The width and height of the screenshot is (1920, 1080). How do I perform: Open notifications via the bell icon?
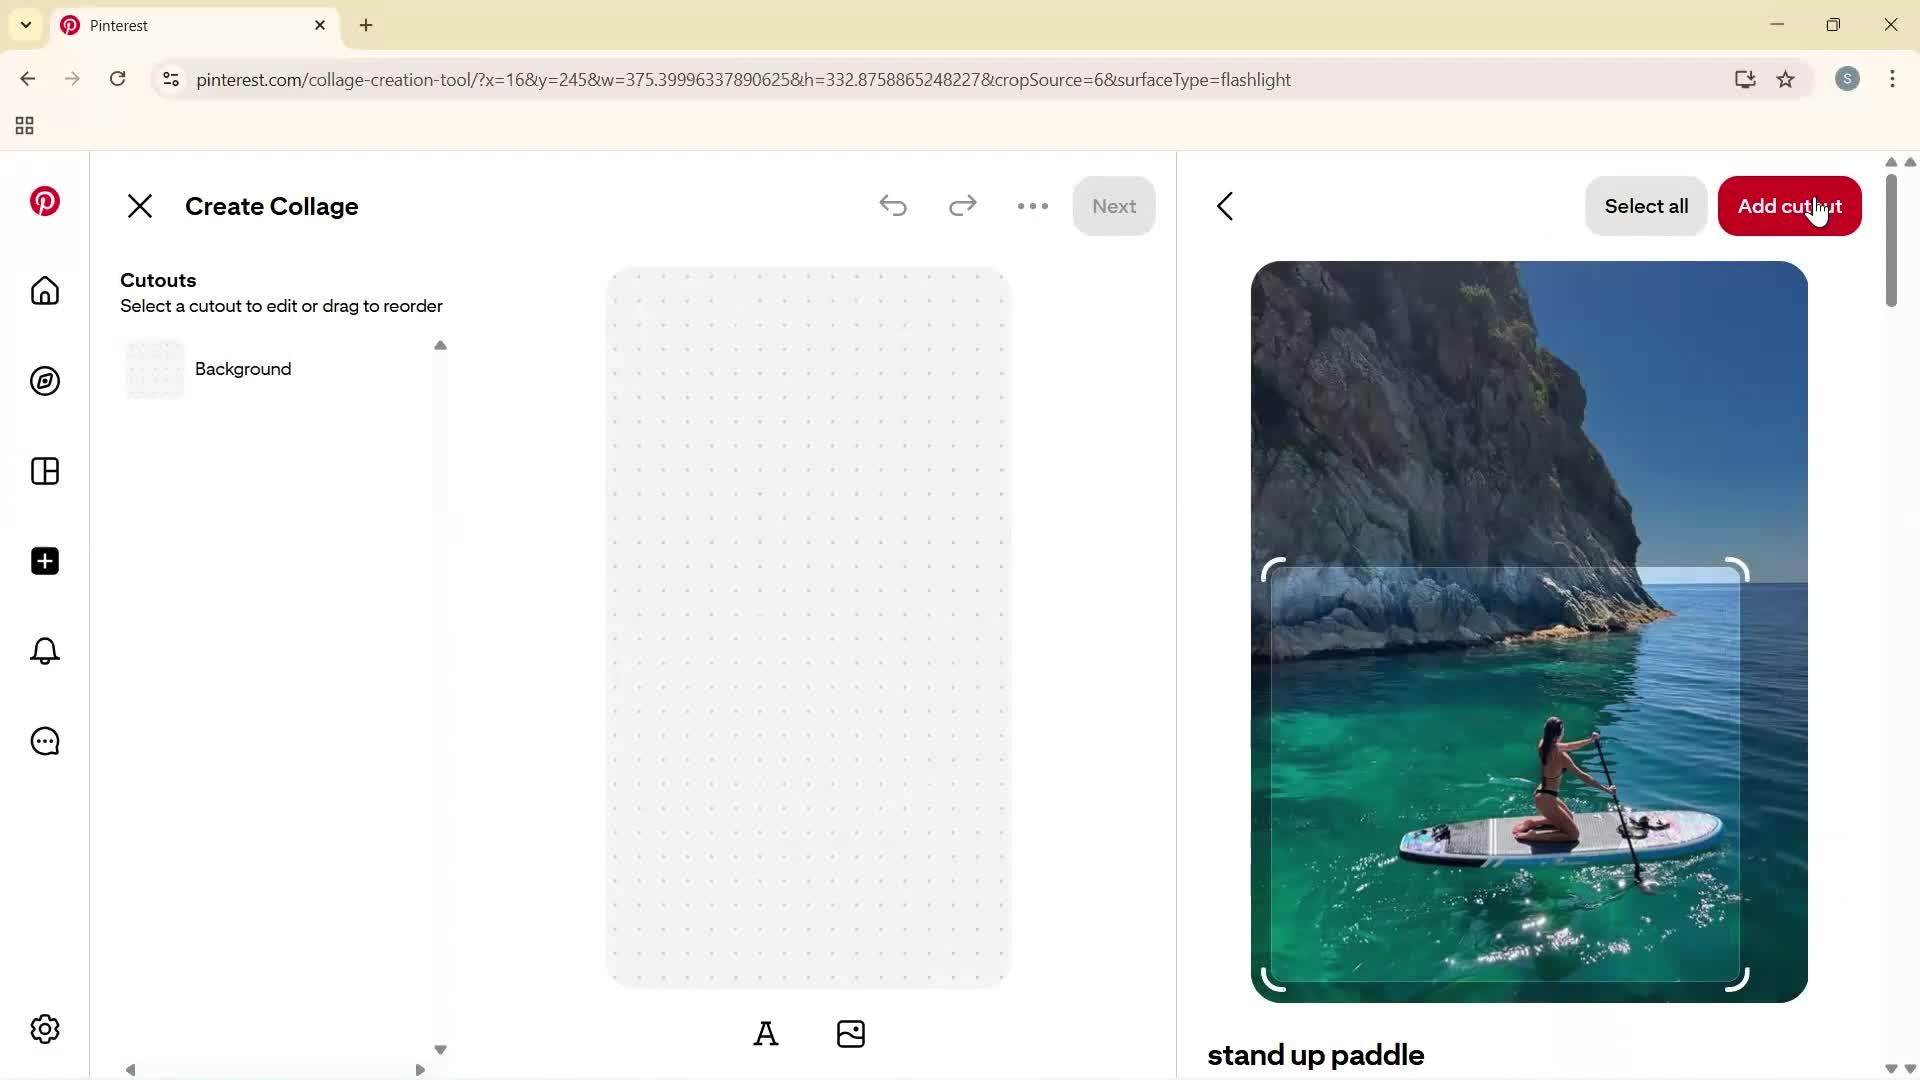tap(44, 651)
